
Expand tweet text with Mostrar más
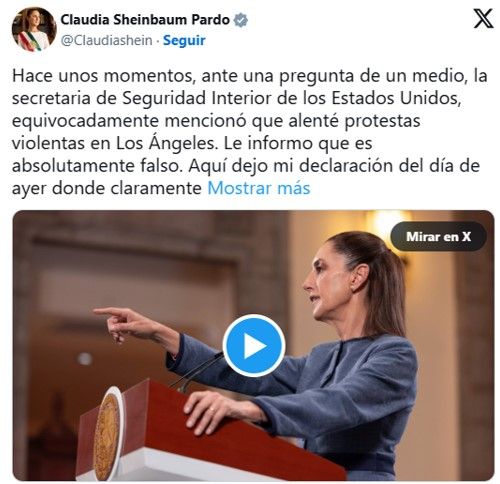[x=259, y=188]
